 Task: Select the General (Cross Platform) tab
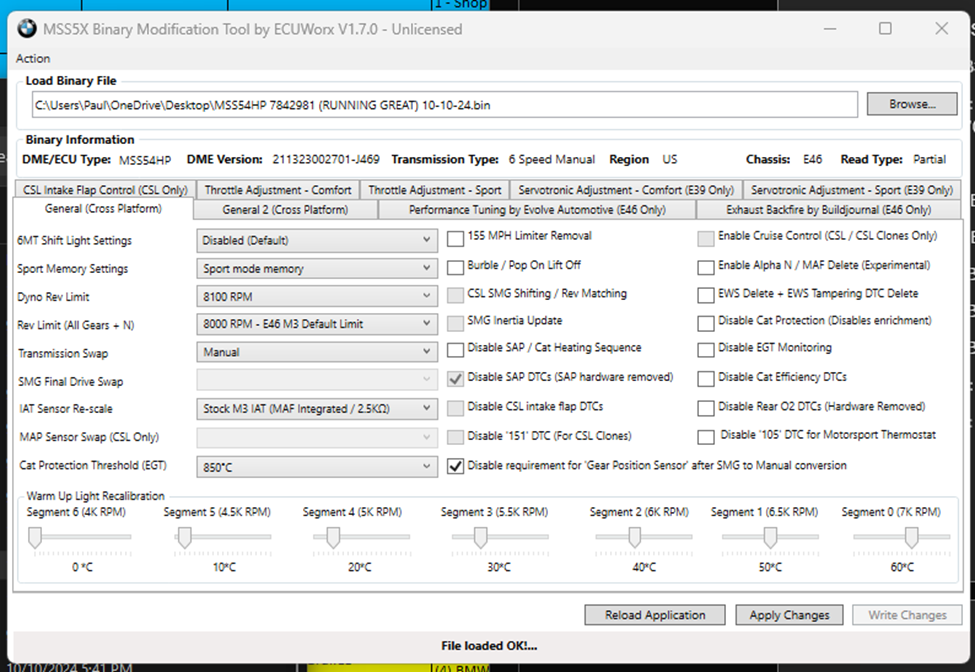click(103, 208)
